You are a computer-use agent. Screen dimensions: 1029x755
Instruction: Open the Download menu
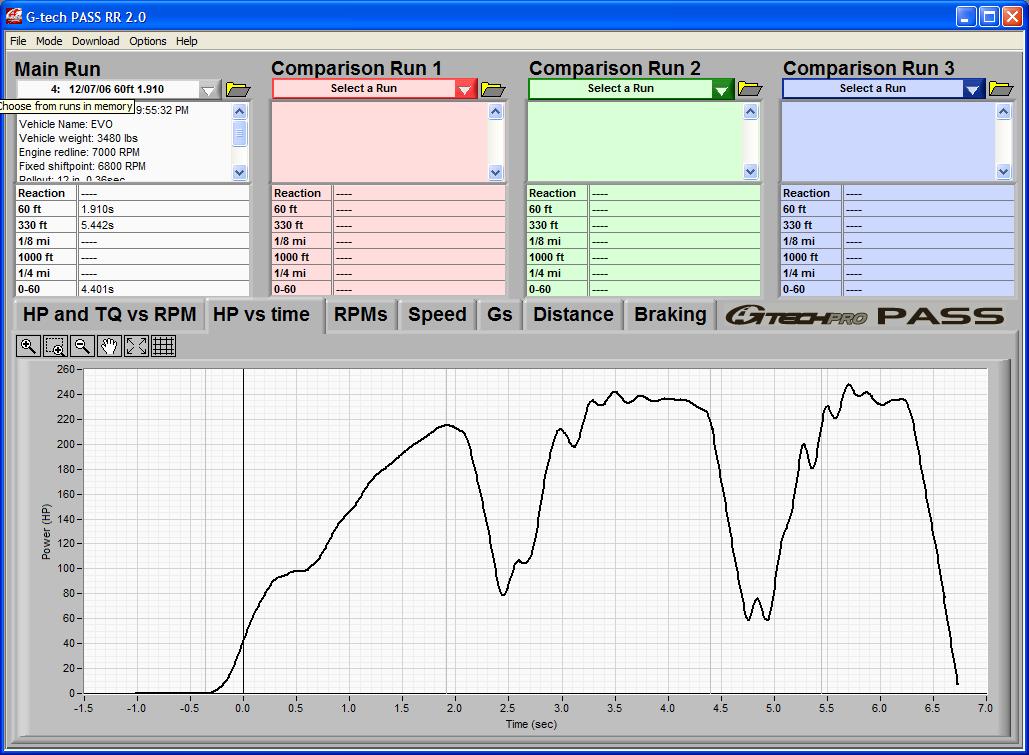pos(95,41)
